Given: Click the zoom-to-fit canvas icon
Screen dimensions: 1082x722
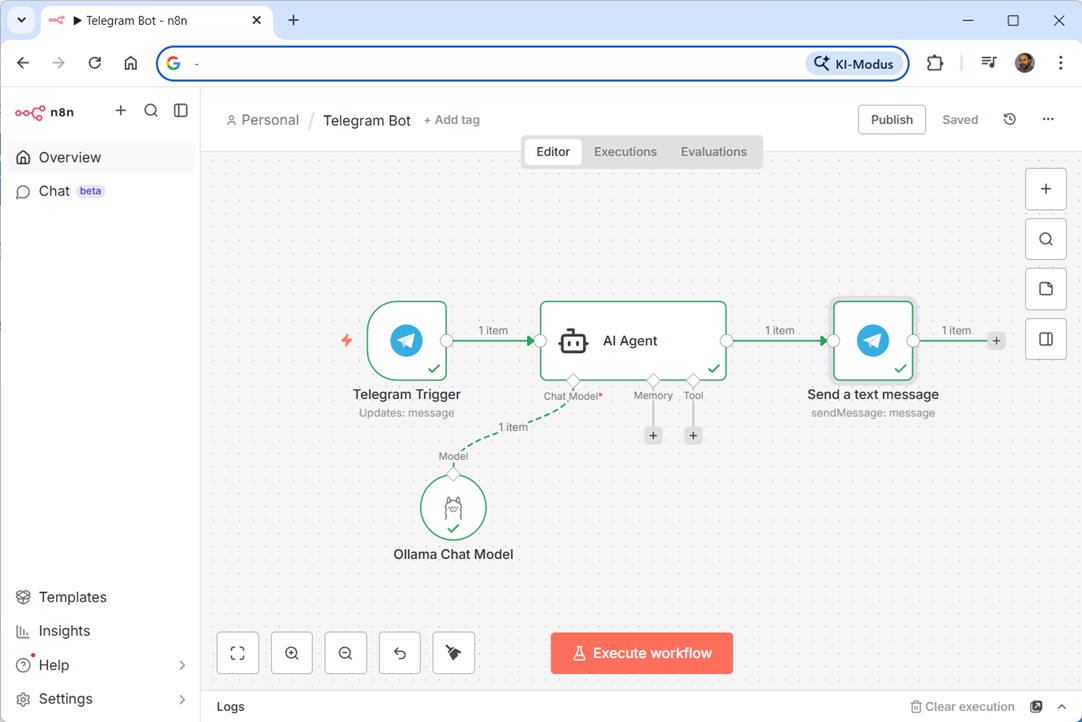Looking at the screenshot, I should (x=238, y=653).
